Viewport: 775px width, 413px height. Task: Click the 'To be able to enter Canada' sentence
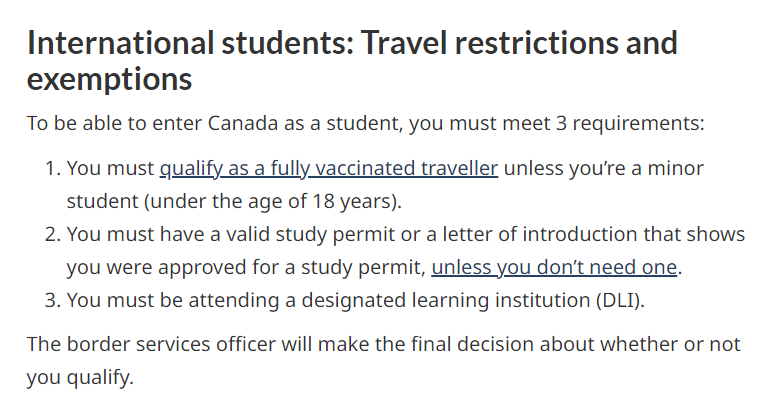(x=365, y=124)
